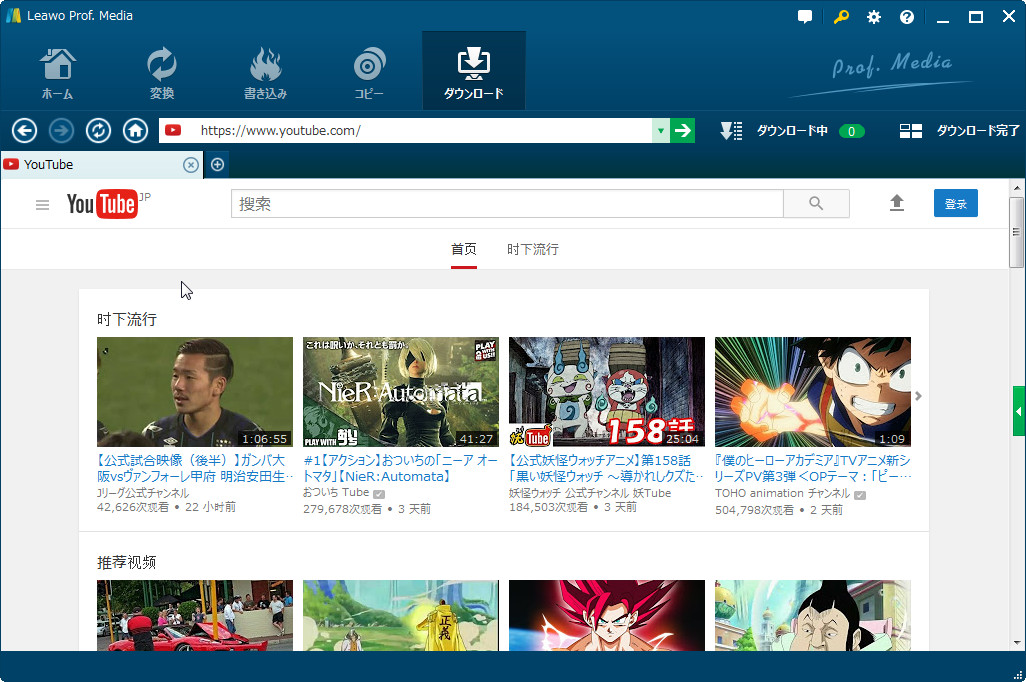Open the 妖怪ウォッチ 158話 video thumbnail
Viewport: 1026px width, 682px height.
tap(607, 392)
